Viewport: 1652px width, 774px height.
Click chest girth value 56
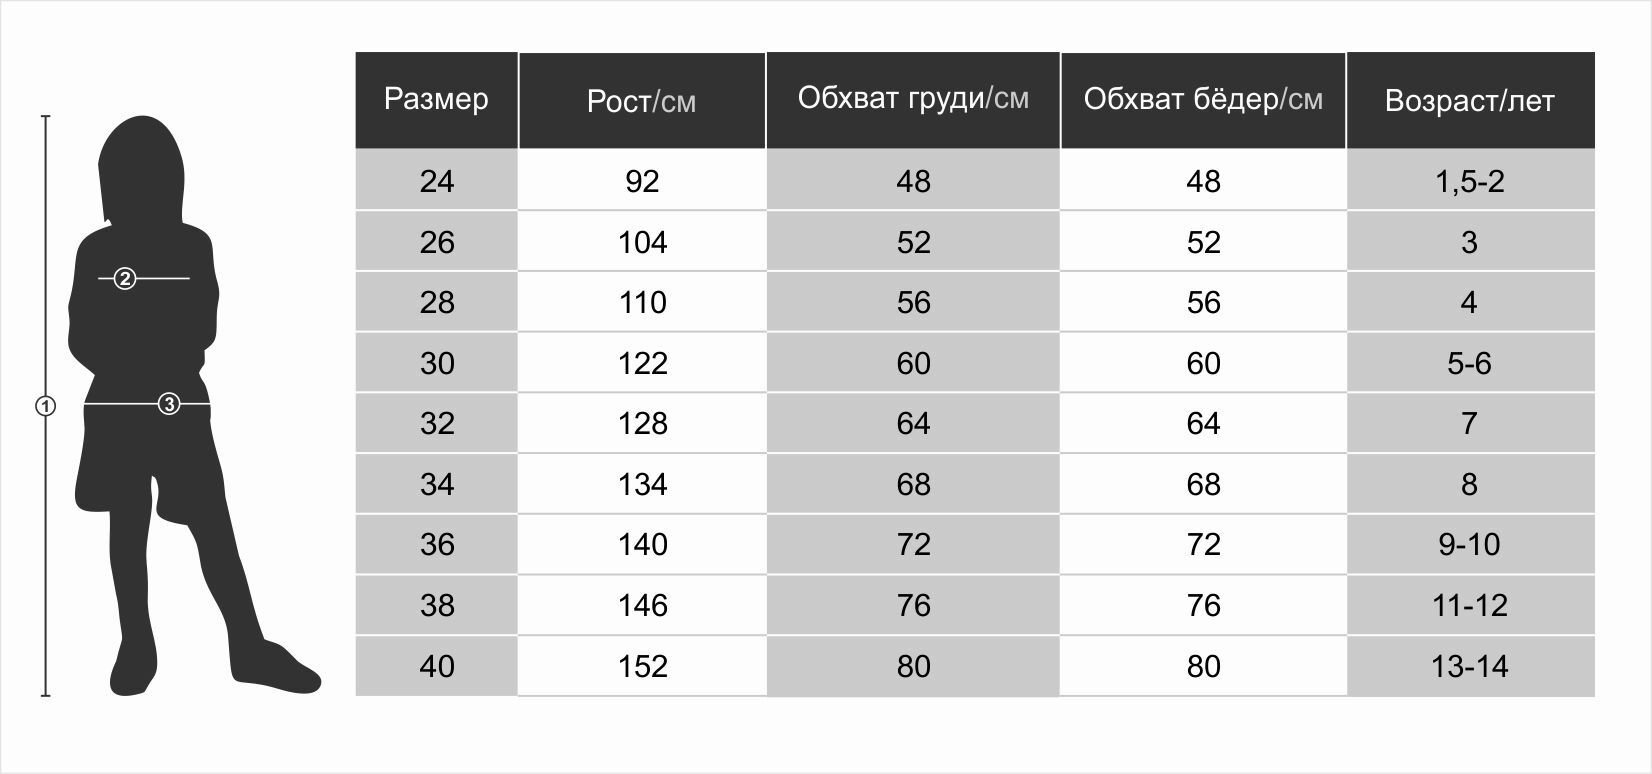coord(913,302)
